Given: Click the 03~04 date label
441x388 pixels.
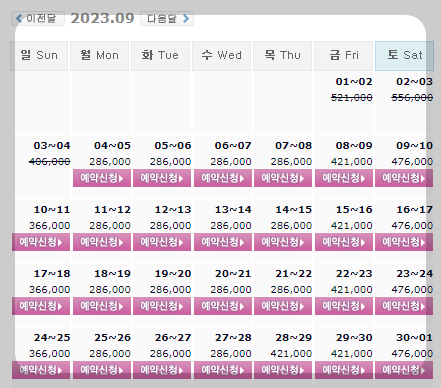Looking at the screenshot, I should pyautogui.click(x=52, y=146).
